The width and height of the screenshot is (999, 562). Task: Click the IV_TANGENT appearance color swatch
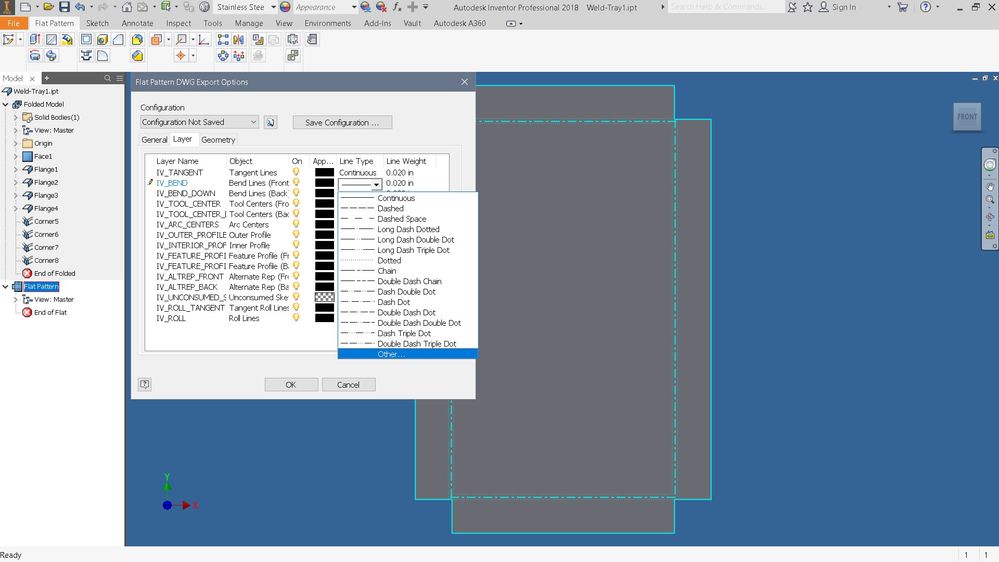click(x=324, y=172)
